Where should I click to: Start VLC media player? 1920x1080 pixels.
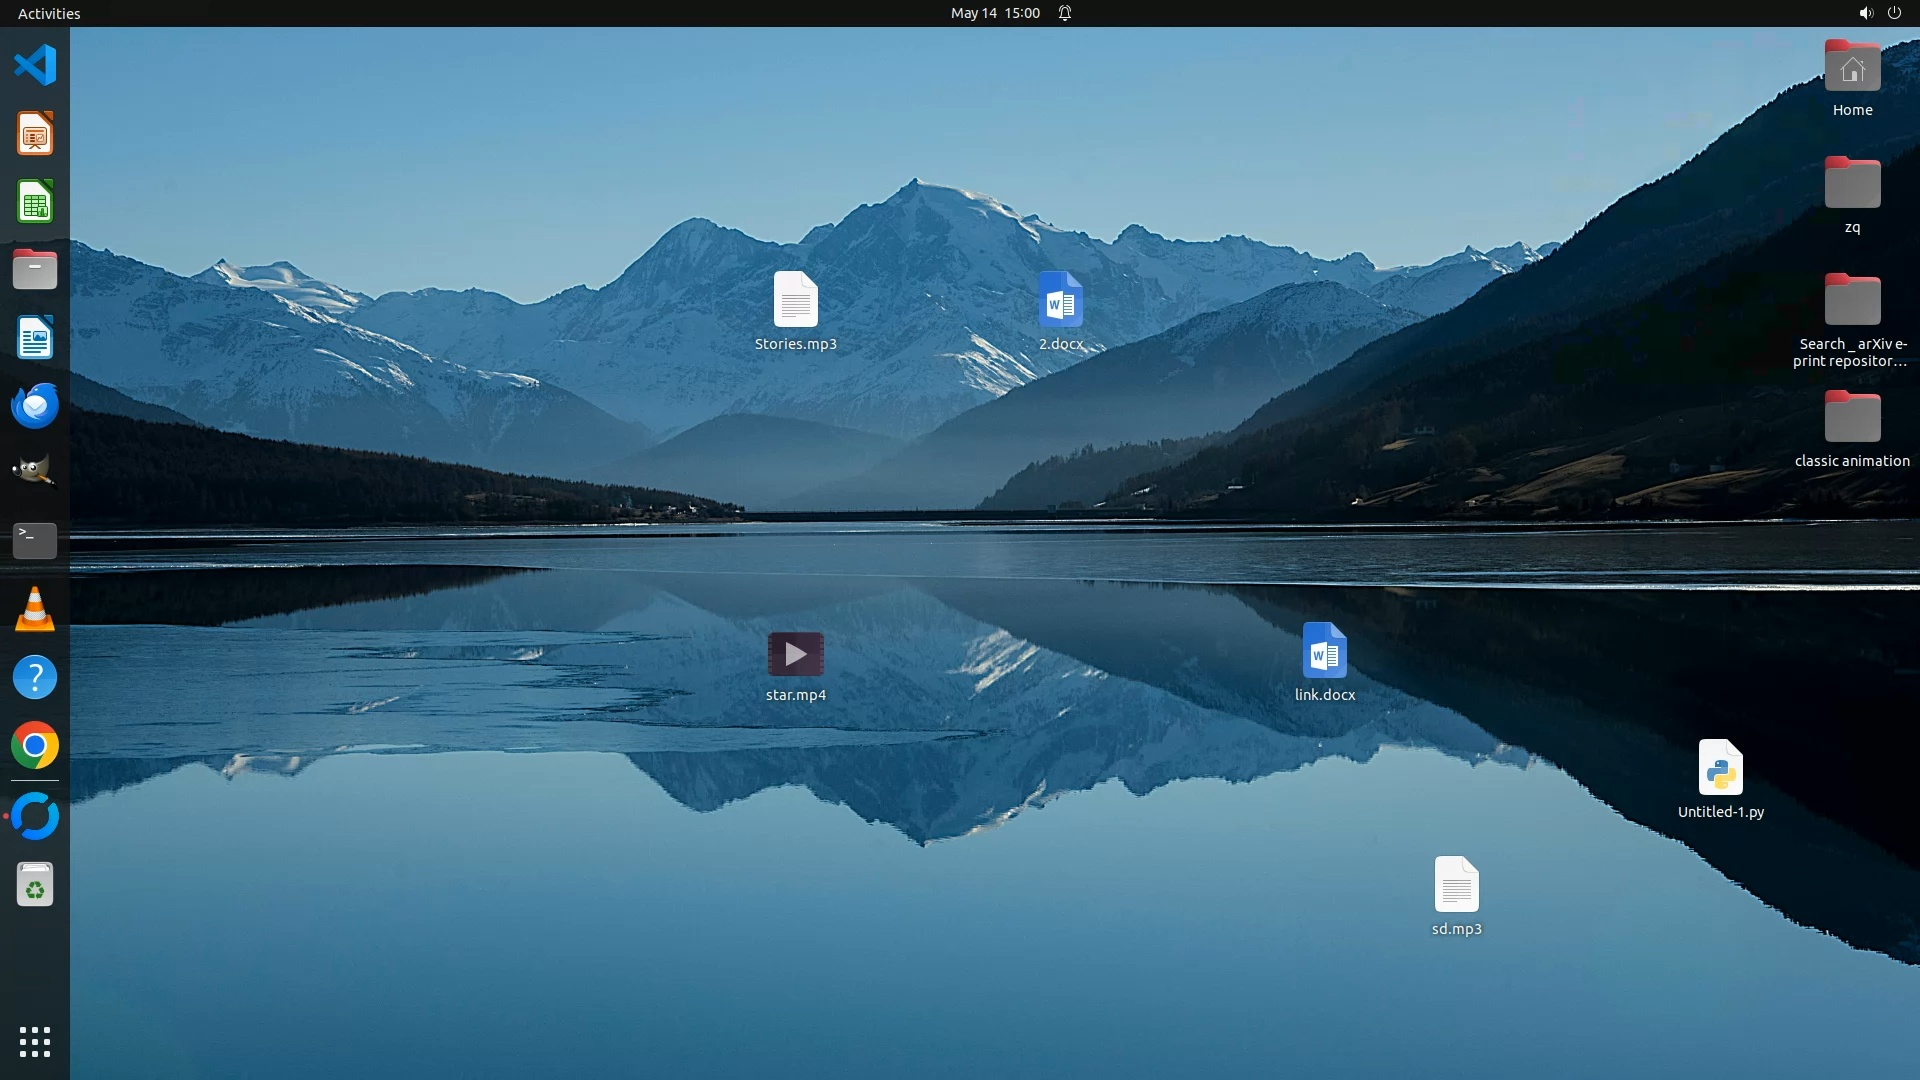(x=35, y=609)
